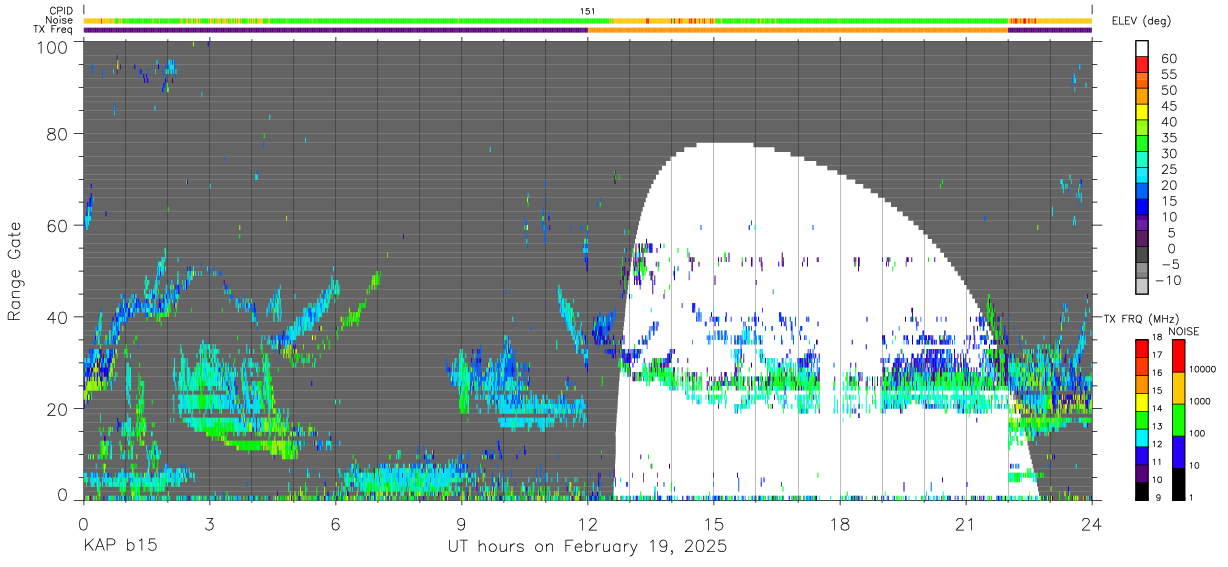1228x567 pixels.
Task: Click the cyan 20–25 segment of the ELEV colorbar
Action: point(1143,177)
